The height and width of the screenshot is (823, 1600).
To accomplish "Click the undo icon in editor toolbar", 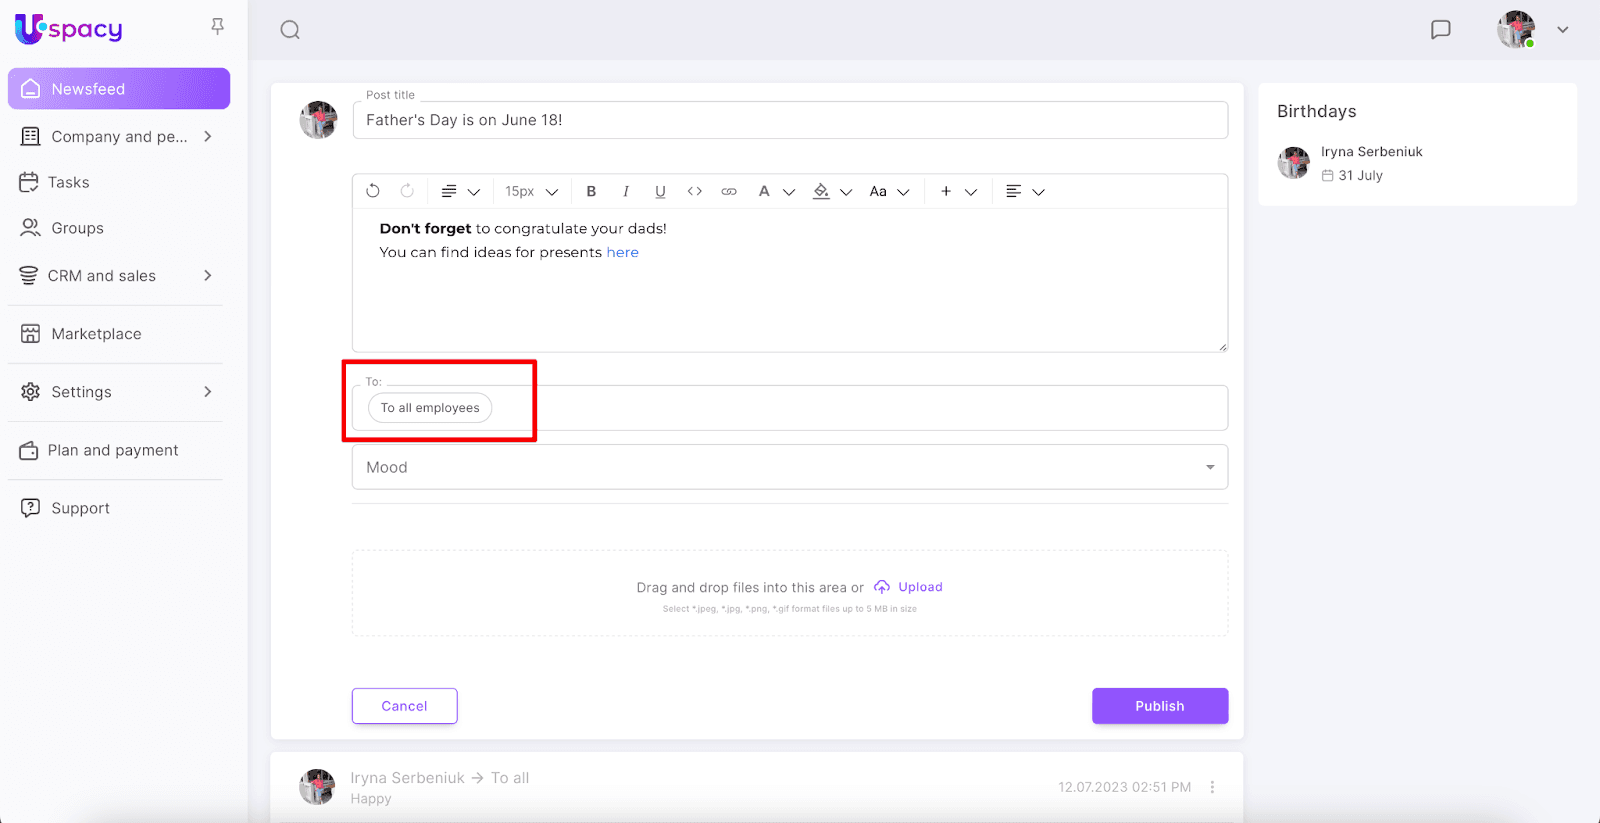I will [373, 191].
